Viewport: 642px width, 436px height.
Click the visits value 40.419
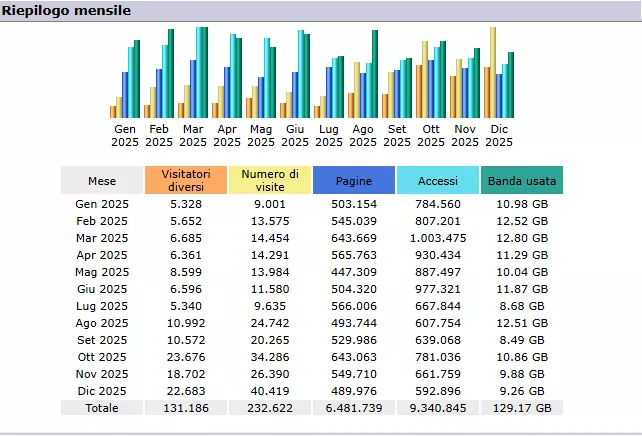pos(270,391)
